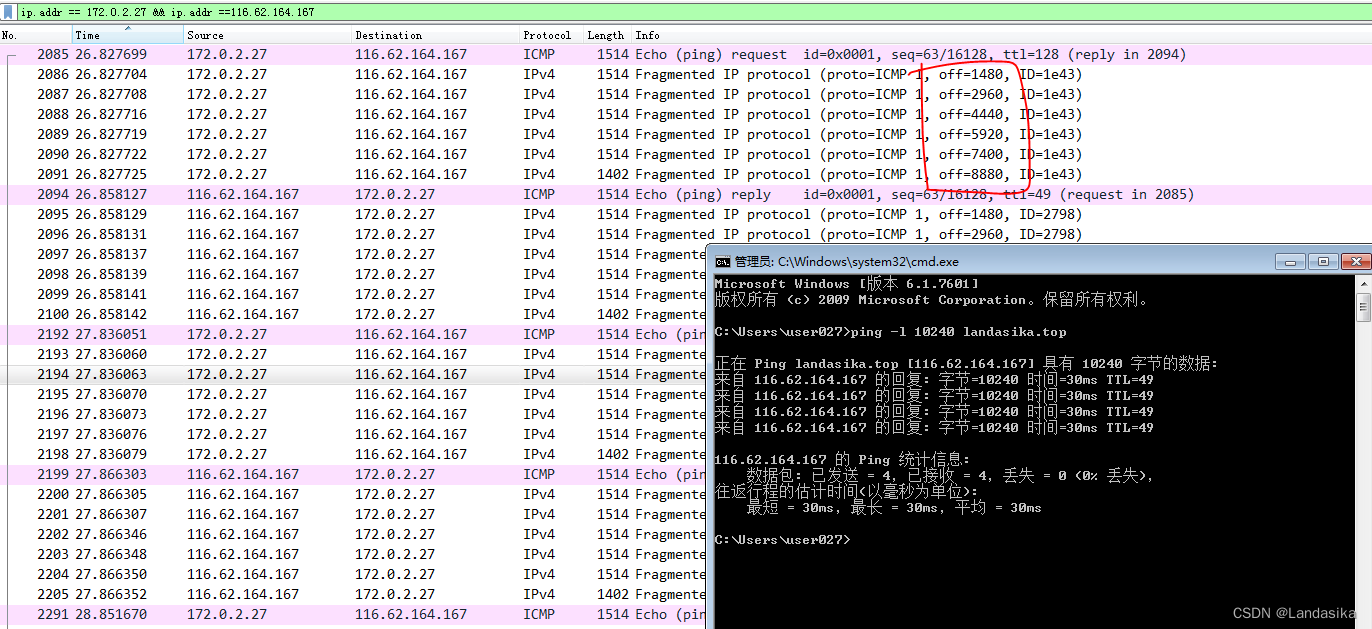Viewport: 1372px width, 629px height.
Task: Select packet 2204 at time 27.866350
Action: [353, 574]
